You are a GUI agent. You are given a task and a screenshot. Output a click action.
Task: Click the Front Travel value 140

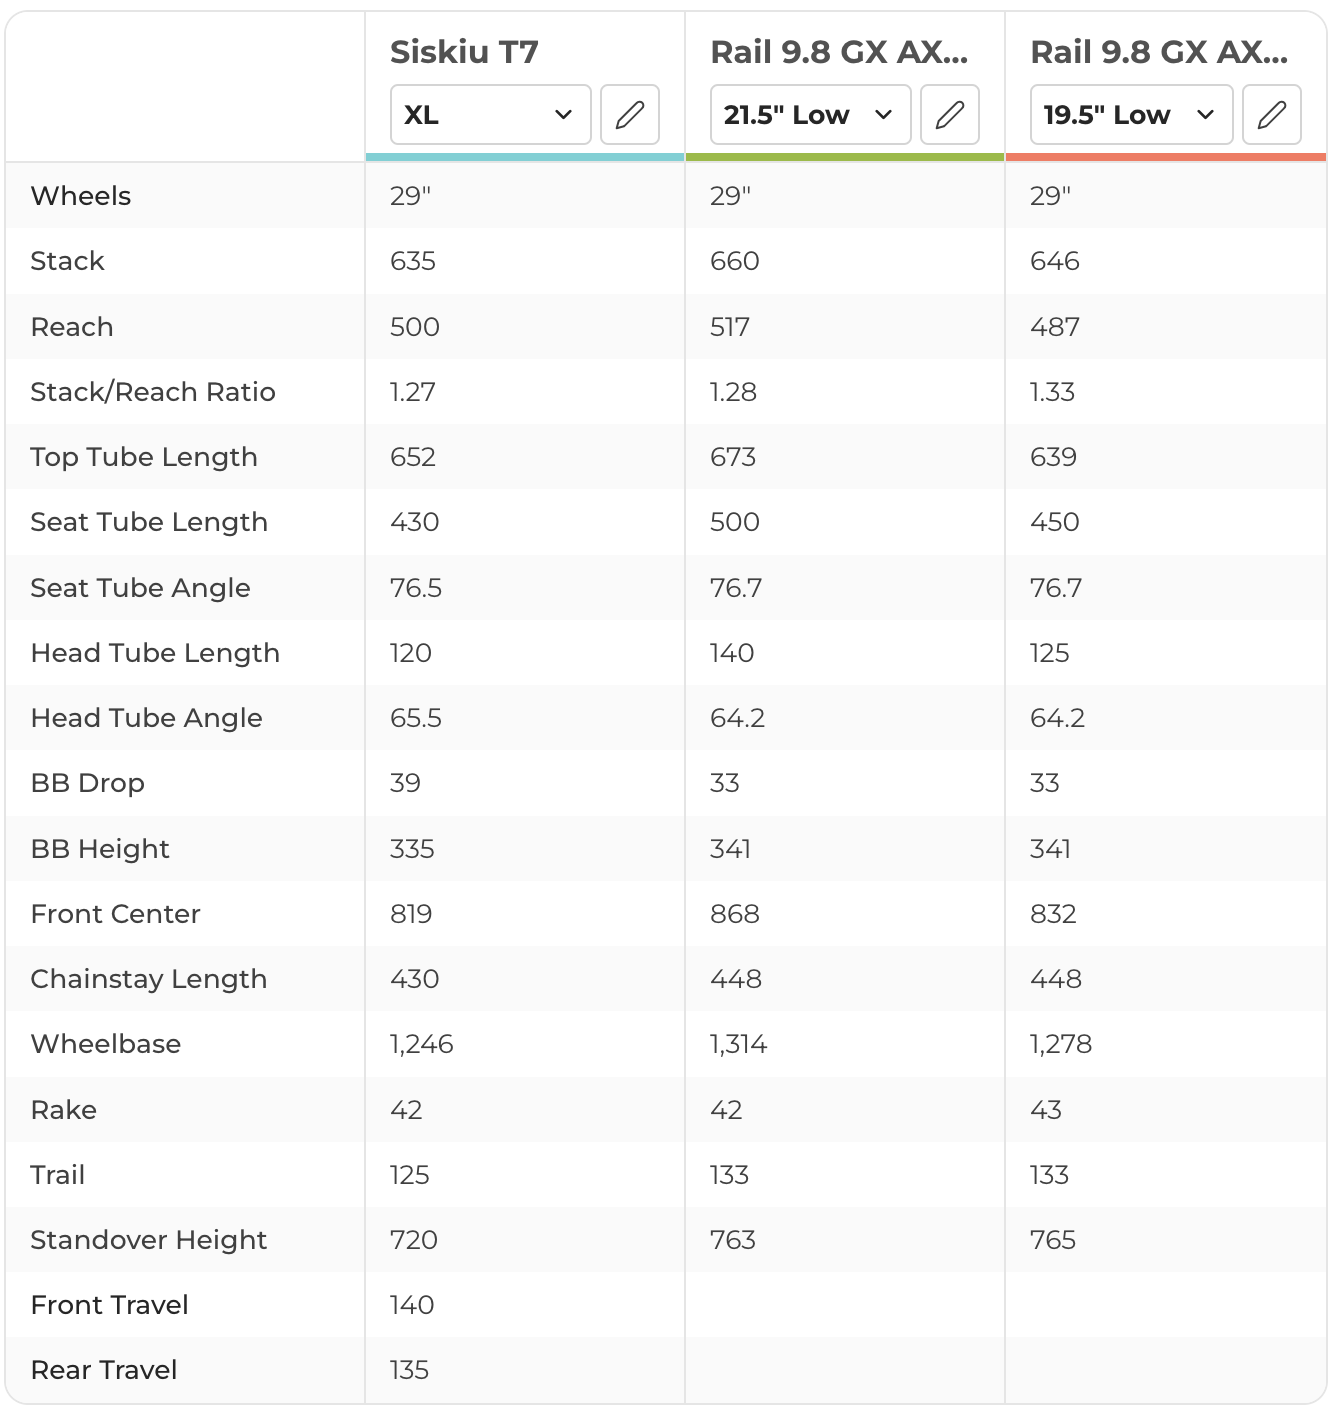coord(412,1305)
